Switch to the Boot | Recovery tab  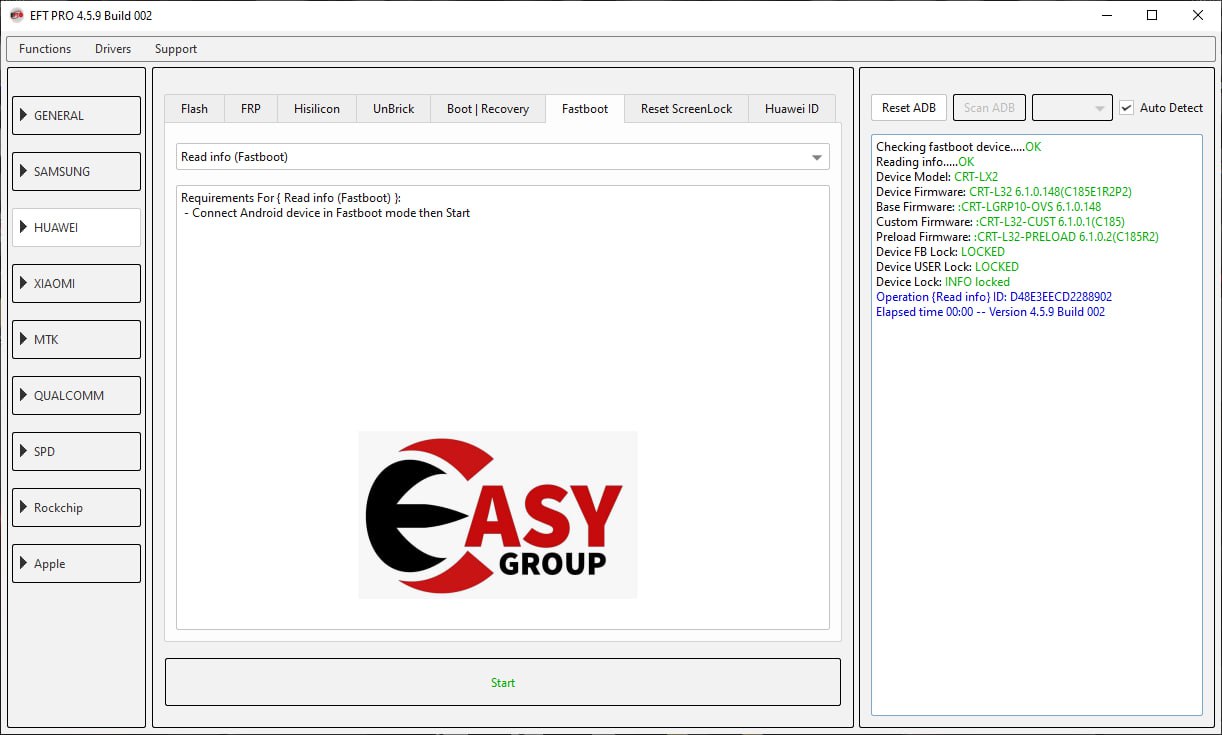[x=488, y=109]
